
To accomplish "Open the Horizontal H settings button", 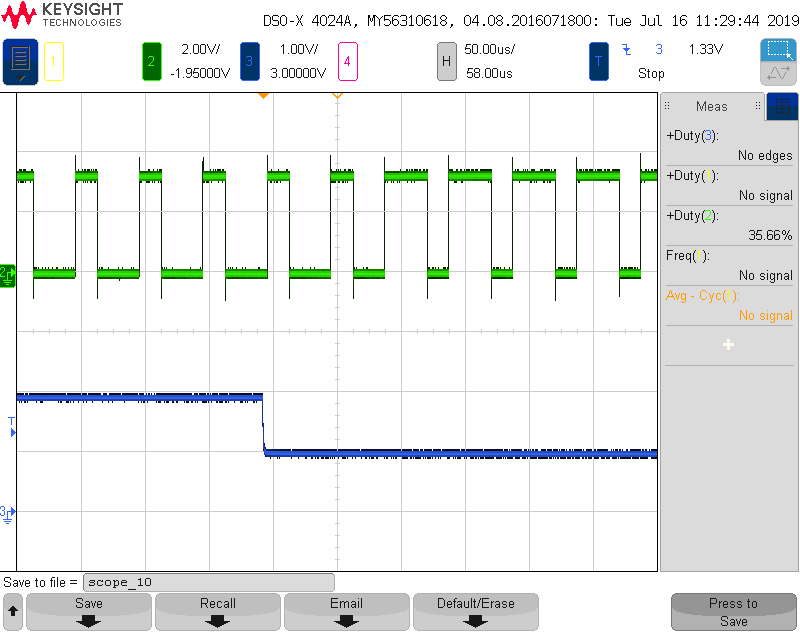I will [446, 61].
